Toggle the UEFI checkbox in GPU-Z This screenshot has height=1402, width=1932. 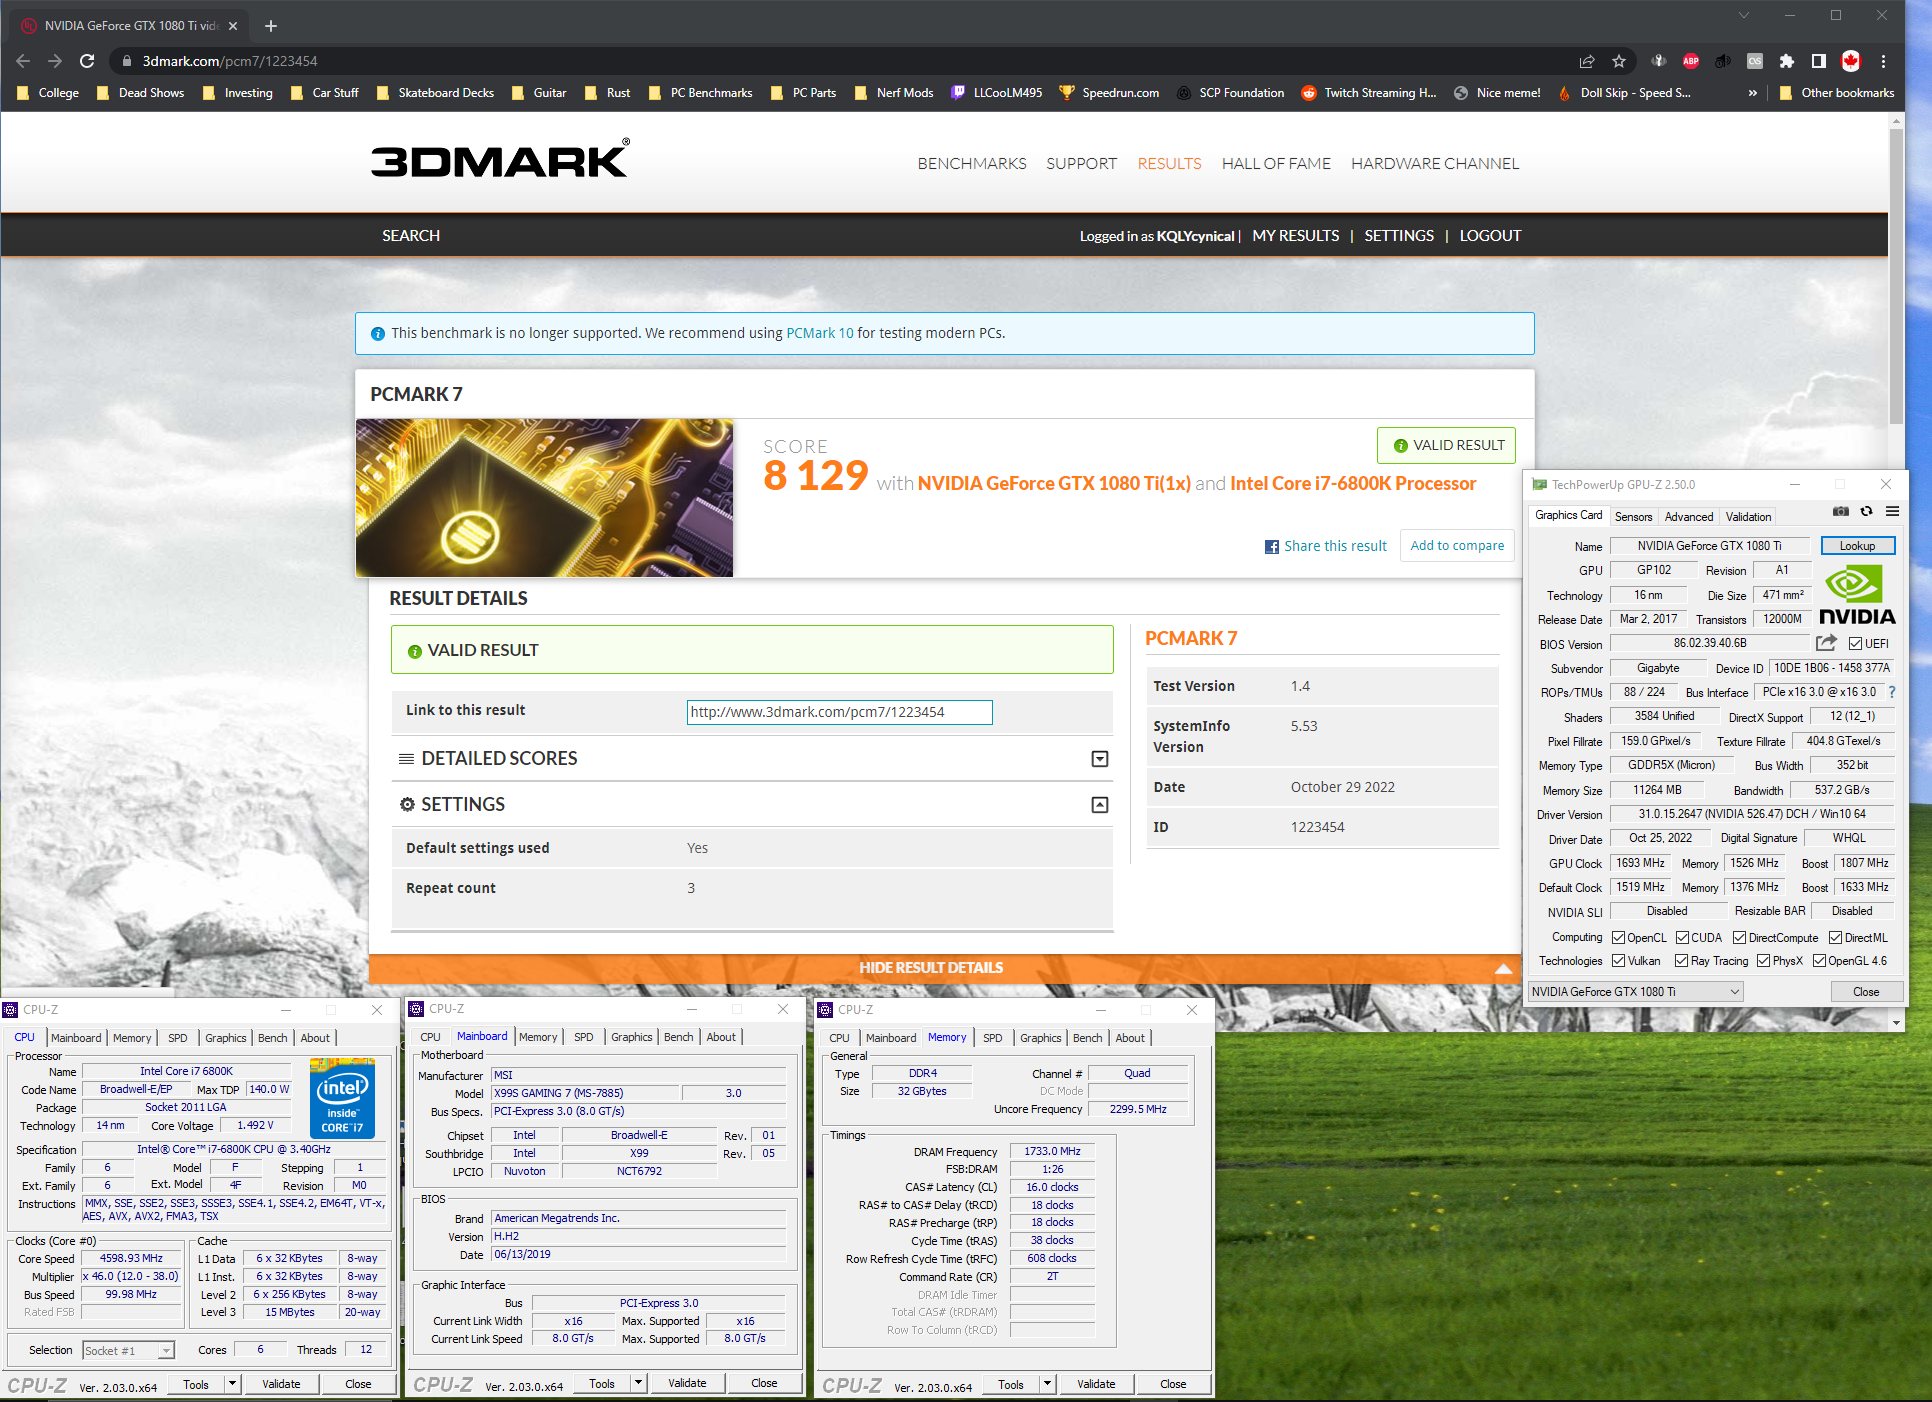click(x=1855, y=644)
